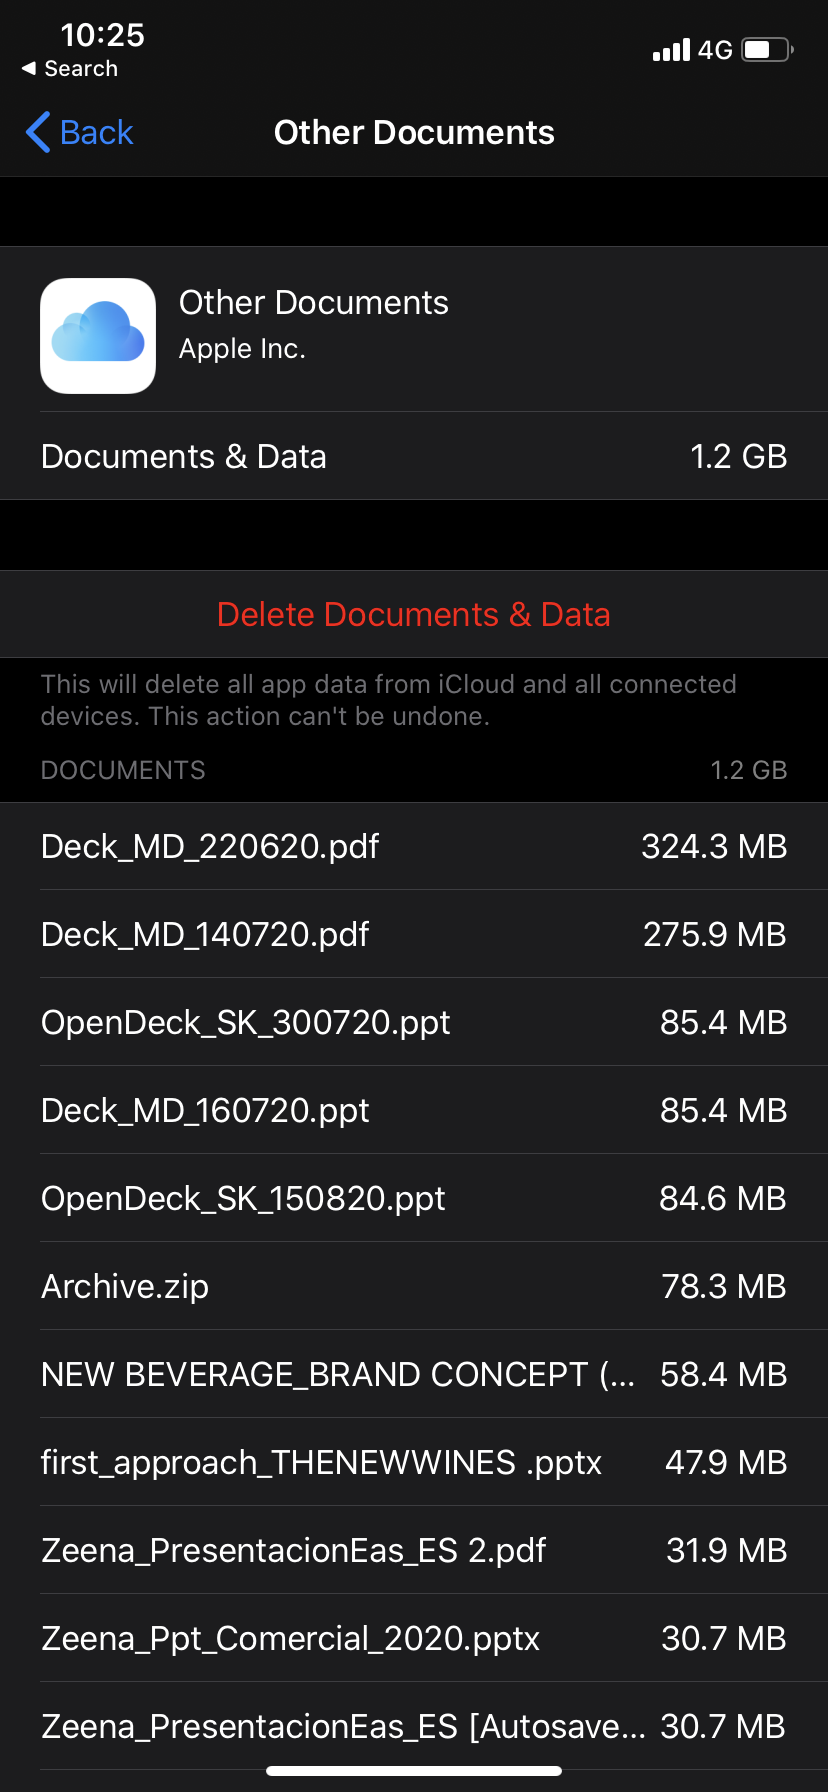Tap the Documents & Data storage row
This screenshot has height=1792, width=828.
(x=414, y=456)
